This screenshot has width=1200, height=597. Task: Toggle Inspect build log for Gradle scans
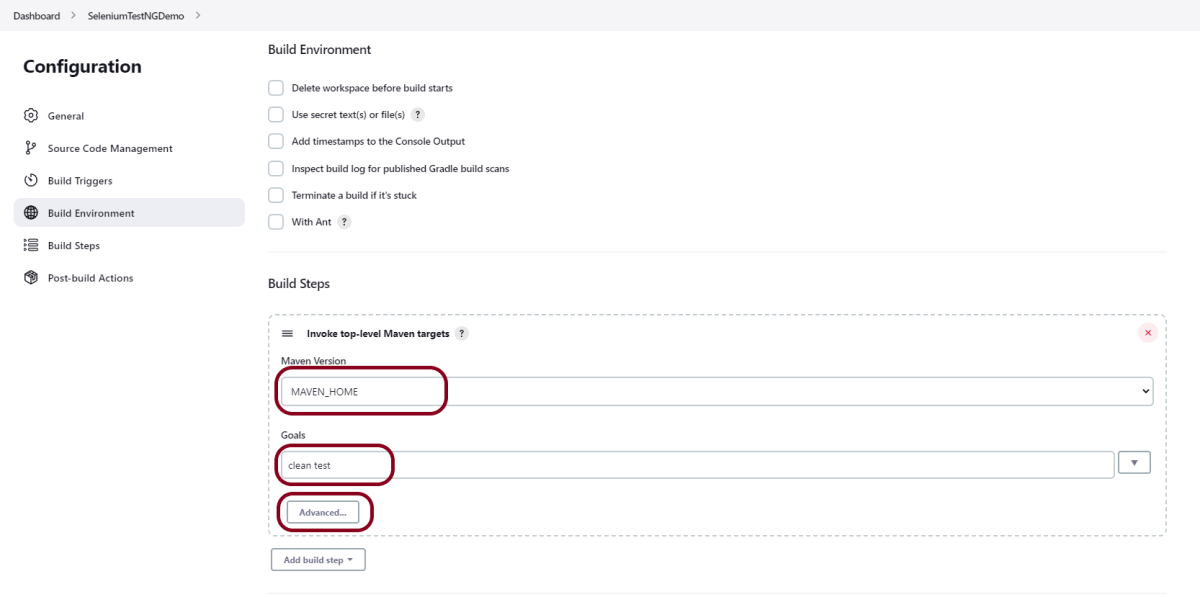276,169
